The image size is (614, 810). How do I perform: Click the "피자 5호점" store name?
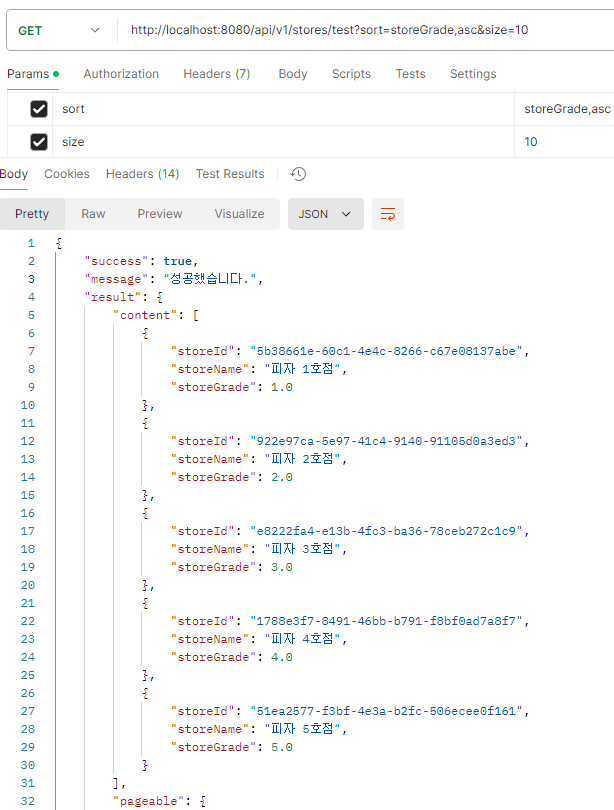tap(302, 729)
